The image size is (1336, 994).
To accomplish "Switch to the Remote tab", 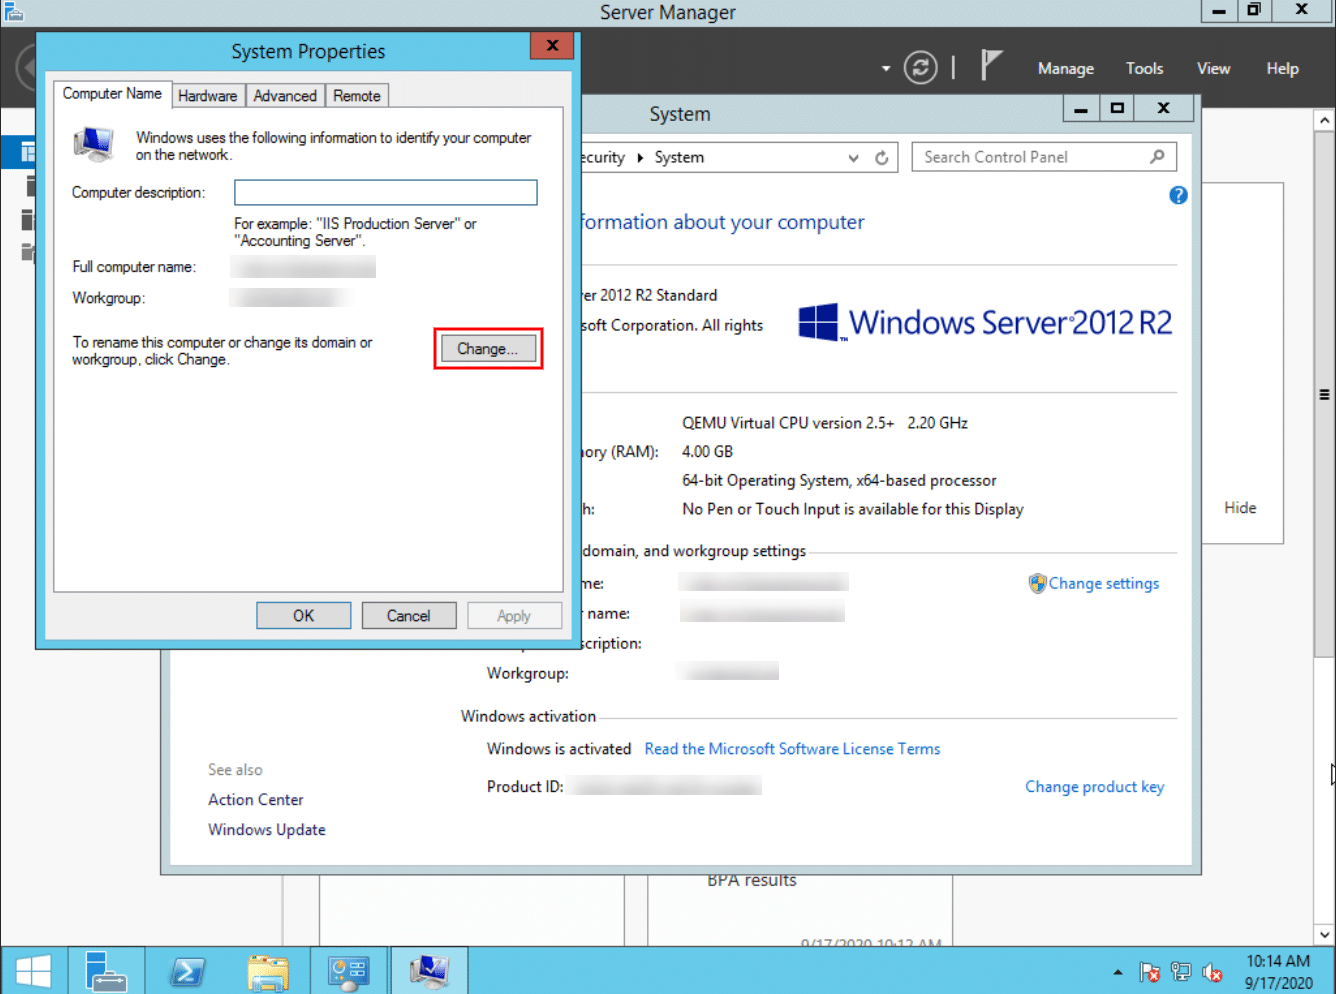I will [x=357, y=96].
